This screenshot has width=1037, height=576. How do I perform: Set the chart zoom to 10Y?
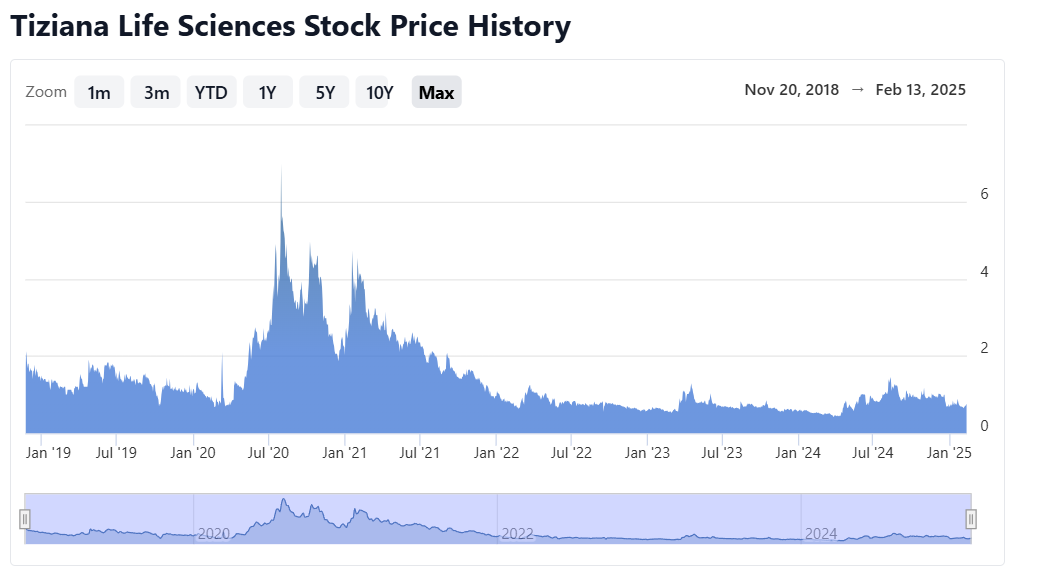[x=379, y=93]
